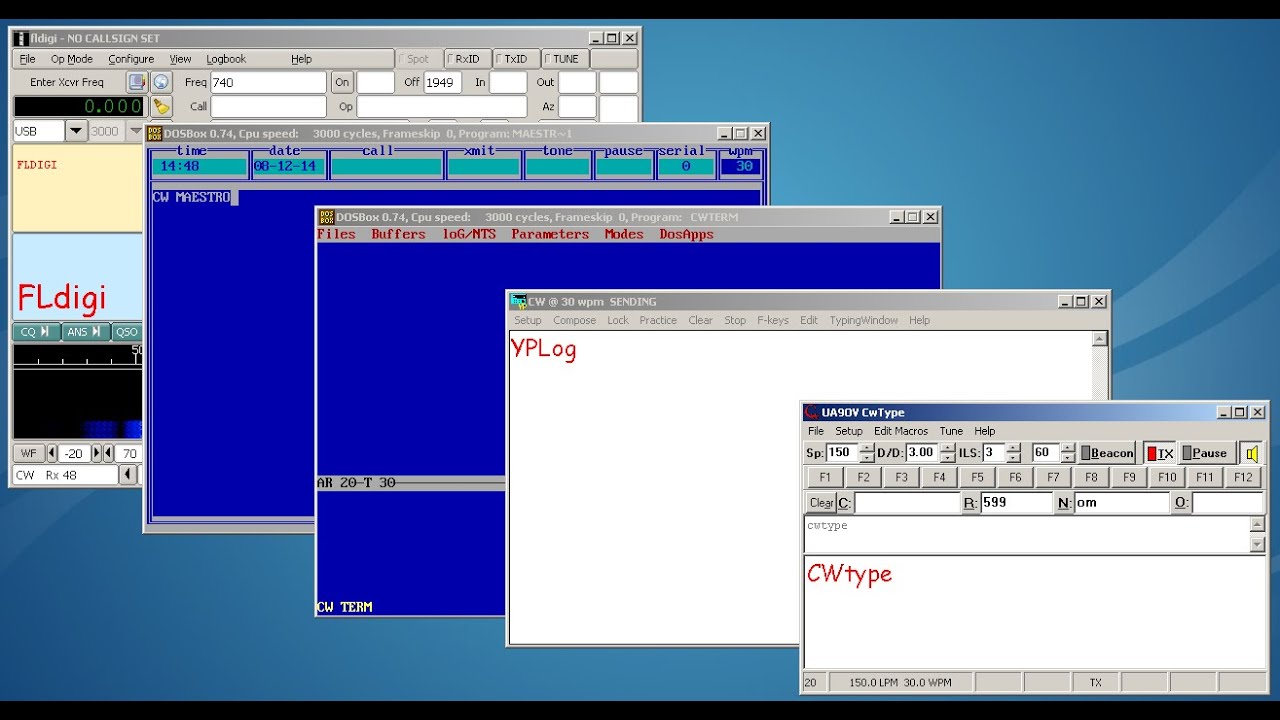Open the DosApps menu in CWTERM
Screen dimensions: 1280x720
click(687, 234)
